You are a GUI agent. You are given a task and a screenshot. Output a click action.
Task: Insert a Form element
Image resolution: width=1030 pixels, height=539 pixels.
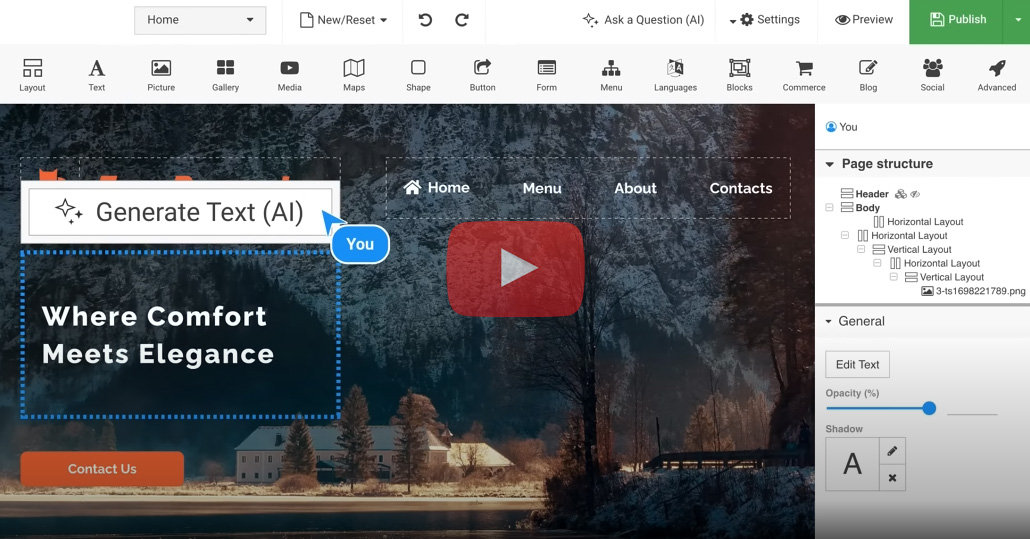[547, 75]
